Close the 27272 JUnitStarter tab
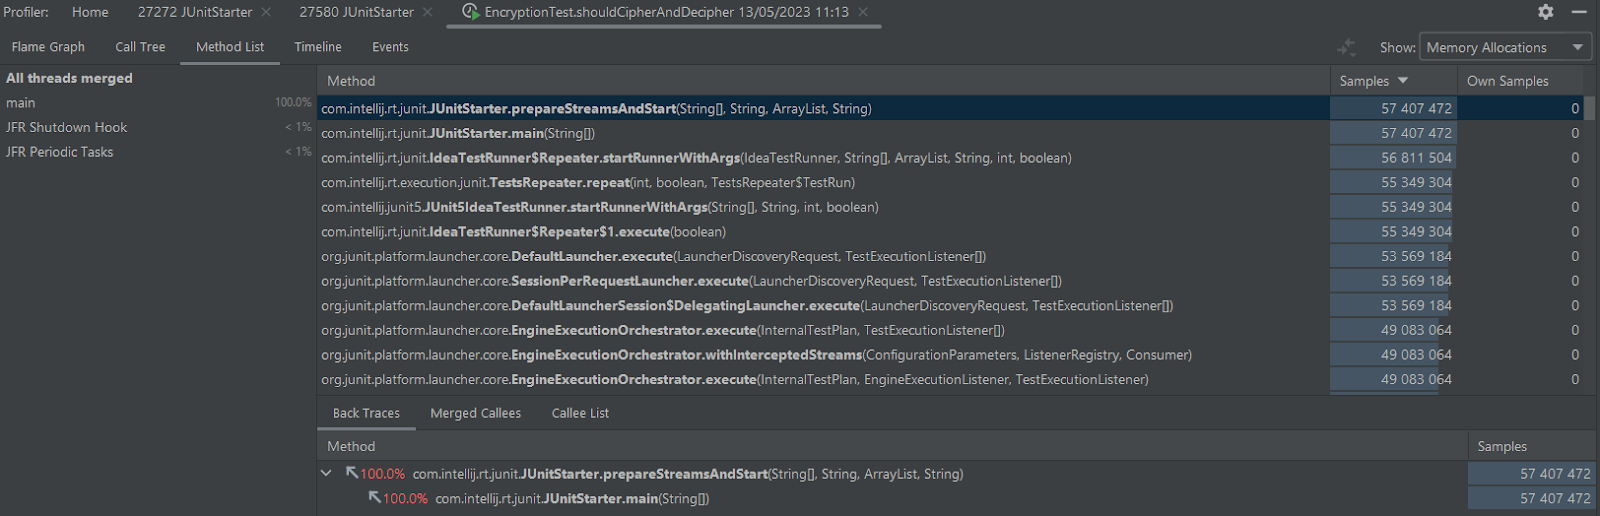This screenshot has height=516, width=1600. pyautogui.click(x=266, y=12)
